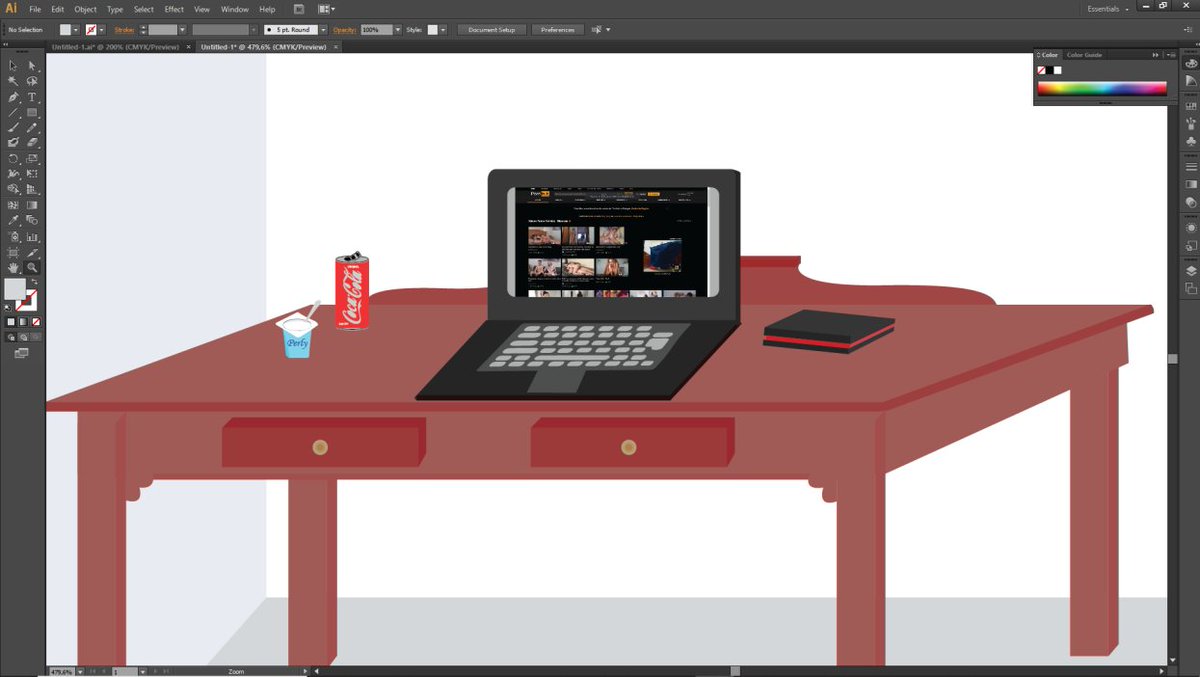The image size is (1200, 677).
Task: Select the Eraser tool
Action: (32, 143)
